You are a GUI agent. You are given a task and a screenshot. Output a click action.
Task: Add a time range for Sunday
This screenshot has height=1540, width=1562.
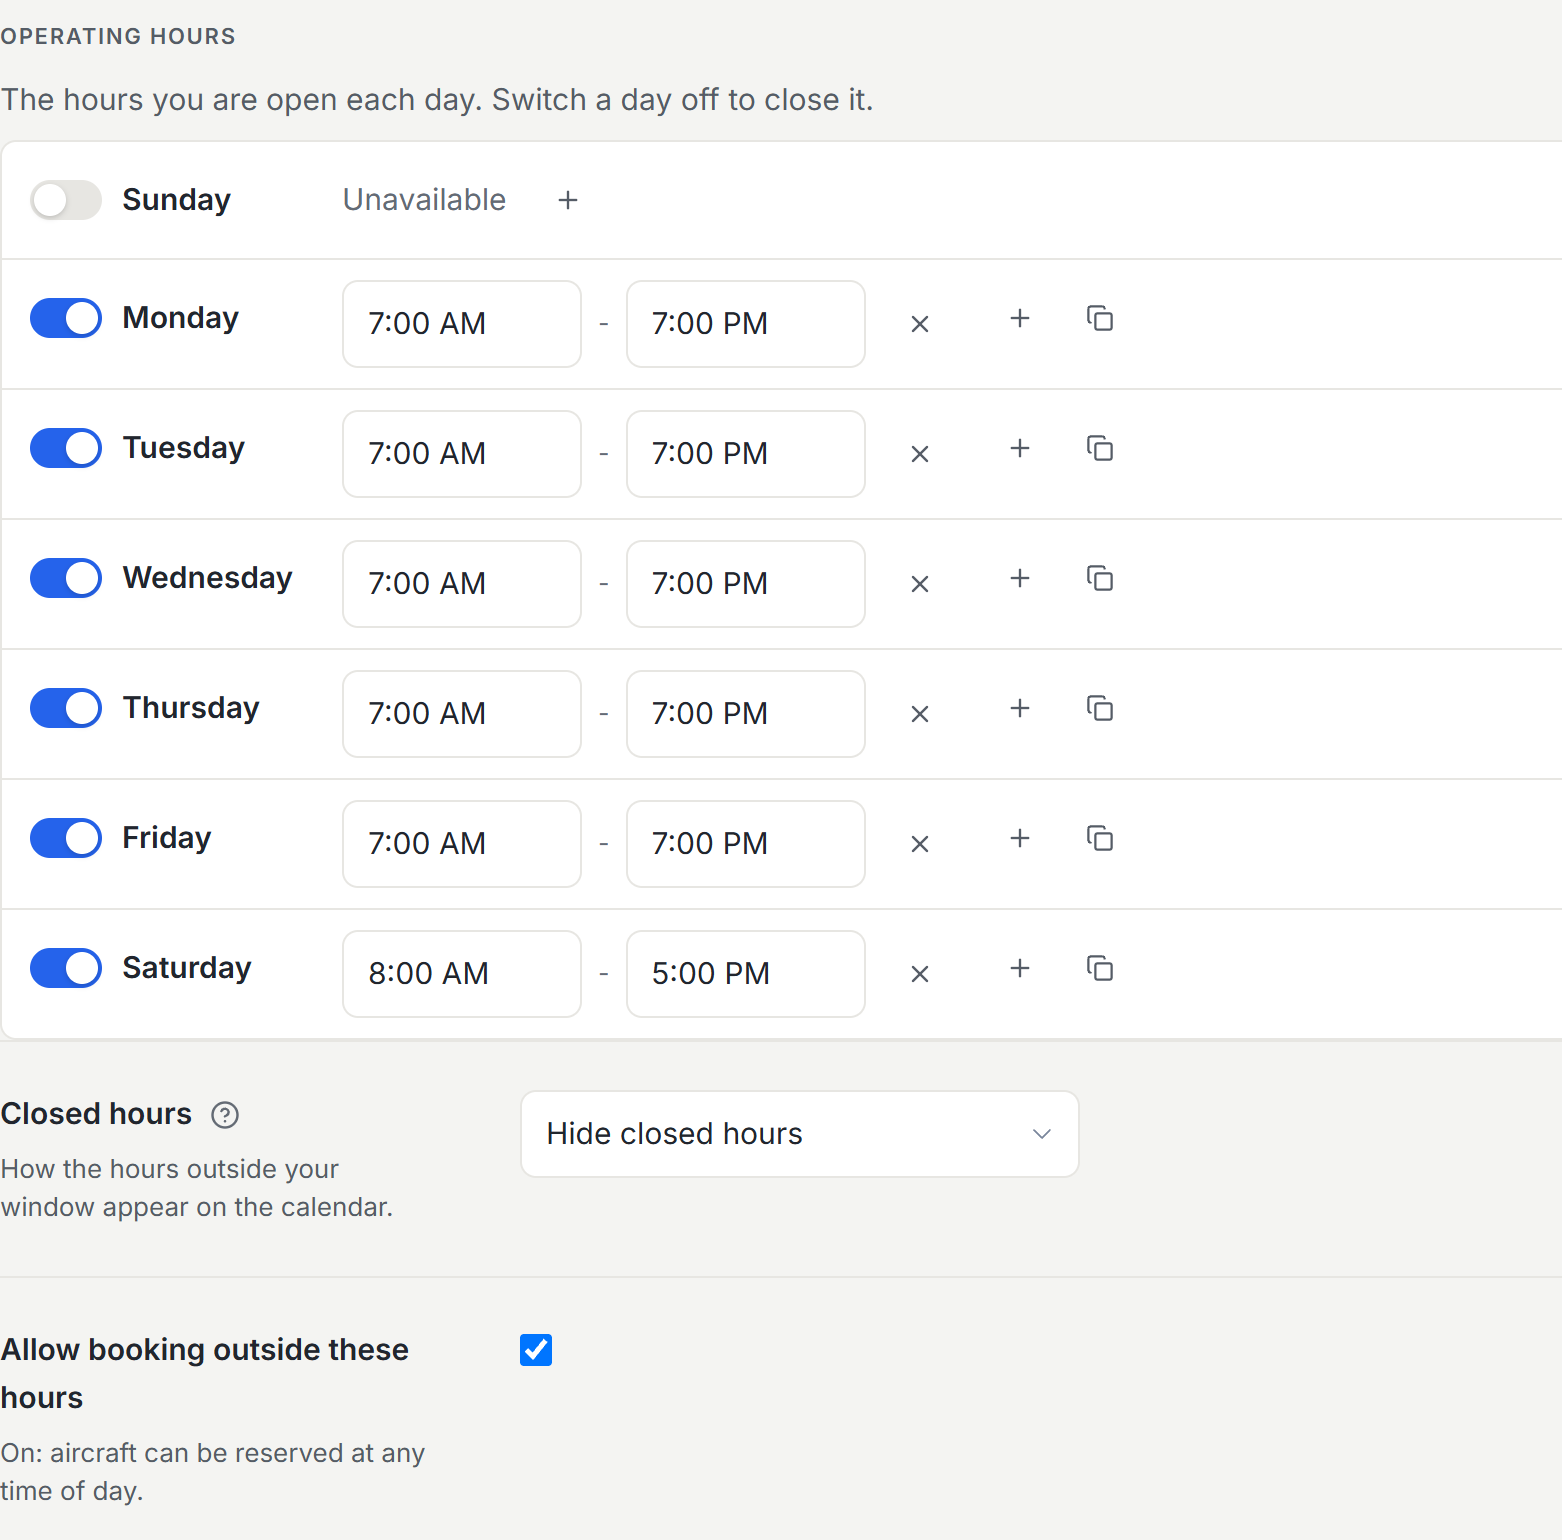pyautogui.click(x=568, y=200)
